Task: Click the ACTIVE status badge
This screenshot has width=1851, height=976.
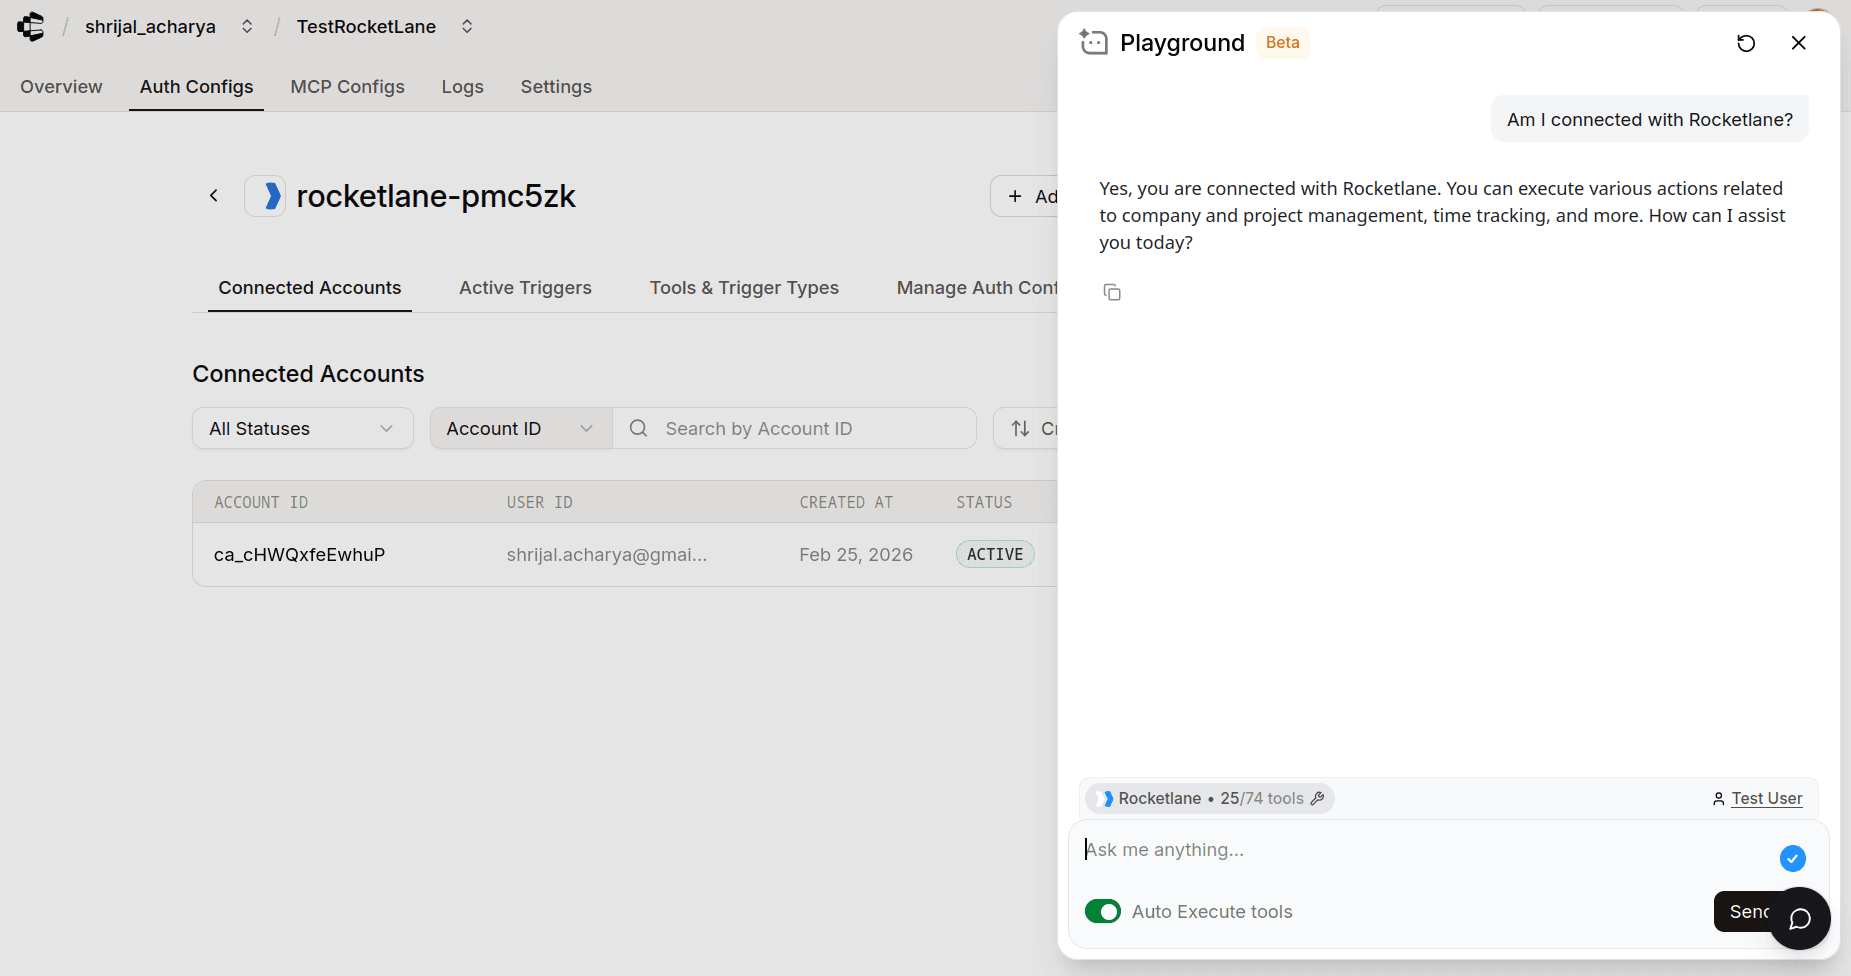Action: click(995, 554)
